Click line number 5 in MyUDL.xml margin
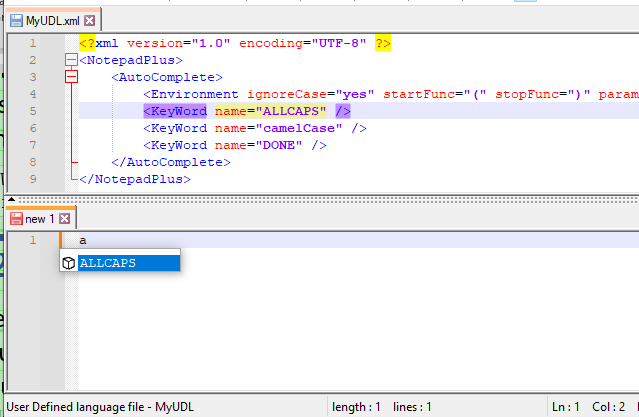The height and width of the screenshot is (417, 639). coord(33,111)
